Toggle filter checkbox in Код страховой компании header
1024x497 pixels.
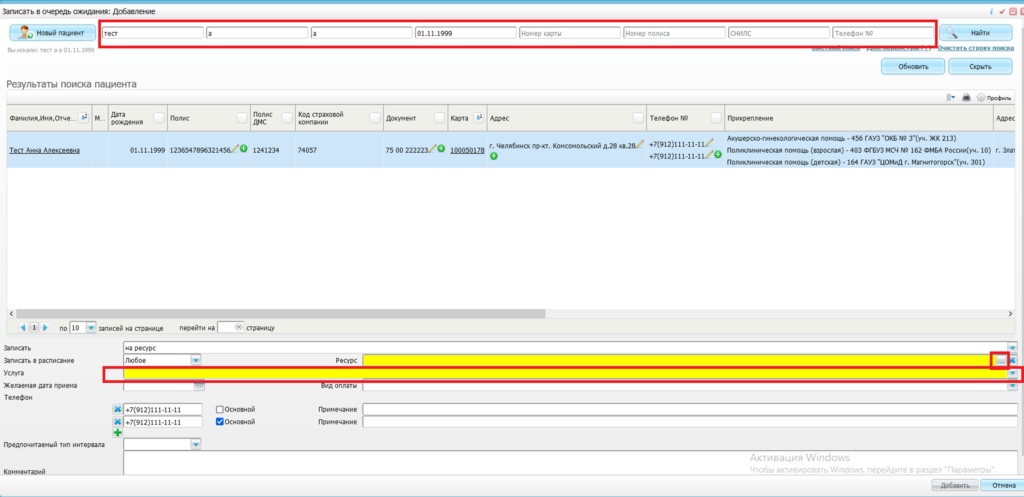point(374,118)
